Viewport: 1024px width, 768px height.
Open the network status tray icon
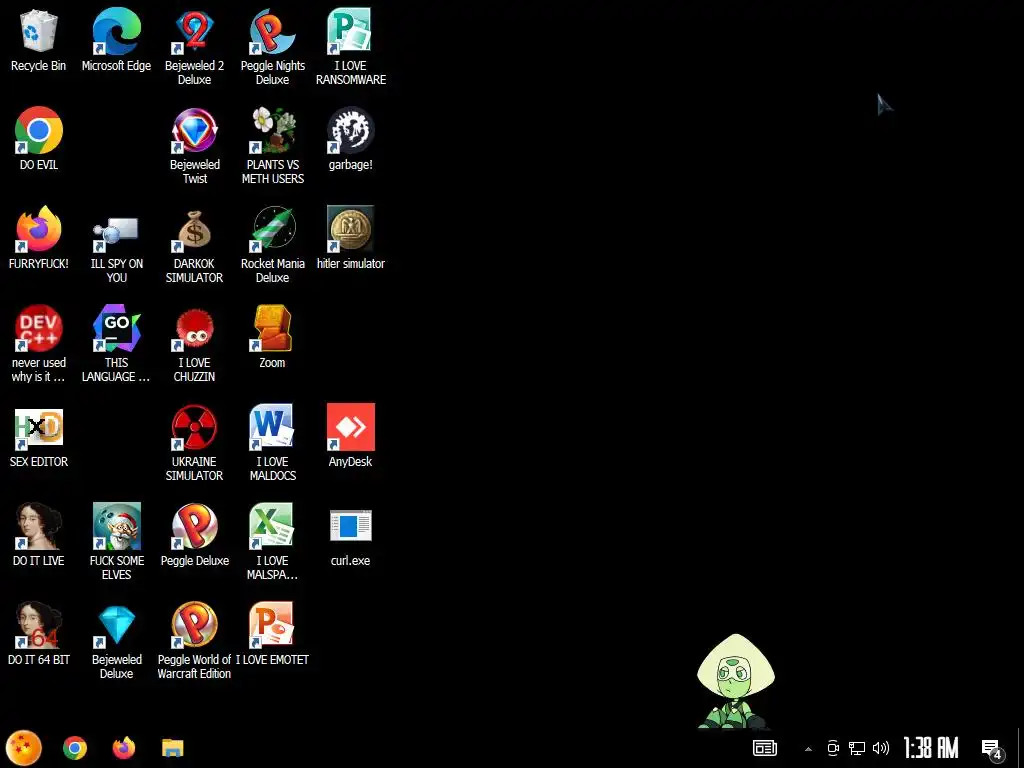(x=857, y=748)
